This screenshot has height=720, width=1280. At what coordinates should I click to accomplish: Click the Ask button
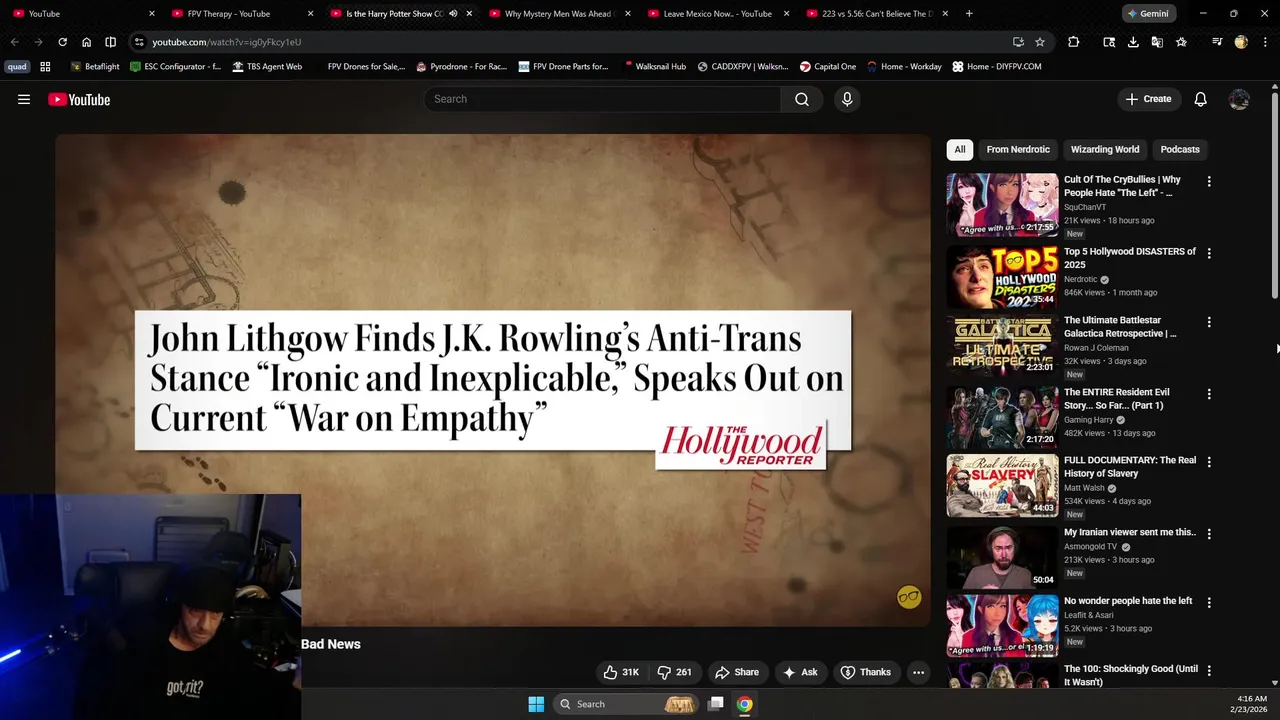click(800, 672)
